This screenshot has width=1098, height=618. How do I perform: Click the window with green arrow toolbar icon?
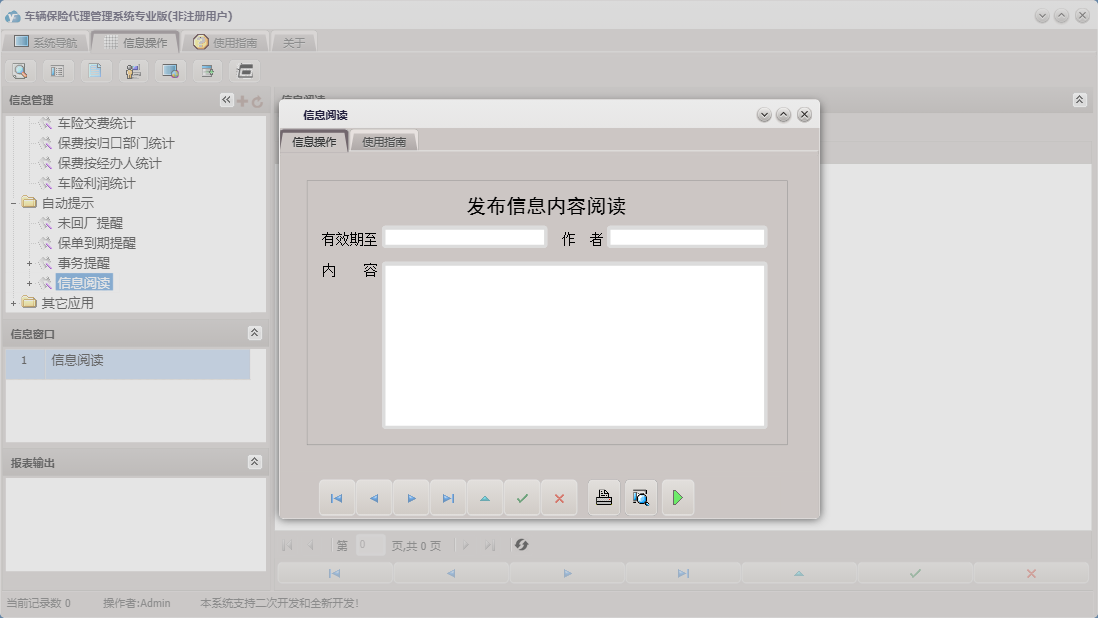click(207, 71)
